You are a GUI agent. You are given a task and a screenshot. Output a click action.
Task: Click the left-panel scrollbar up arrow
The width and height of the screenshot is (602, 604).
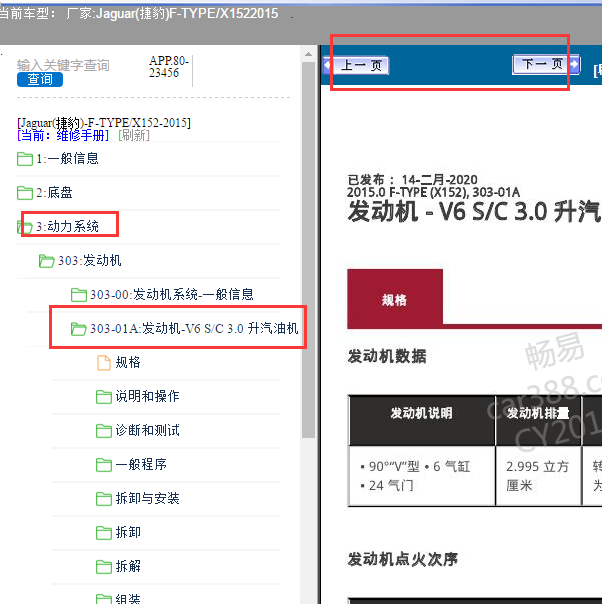[x=308, y=54]
